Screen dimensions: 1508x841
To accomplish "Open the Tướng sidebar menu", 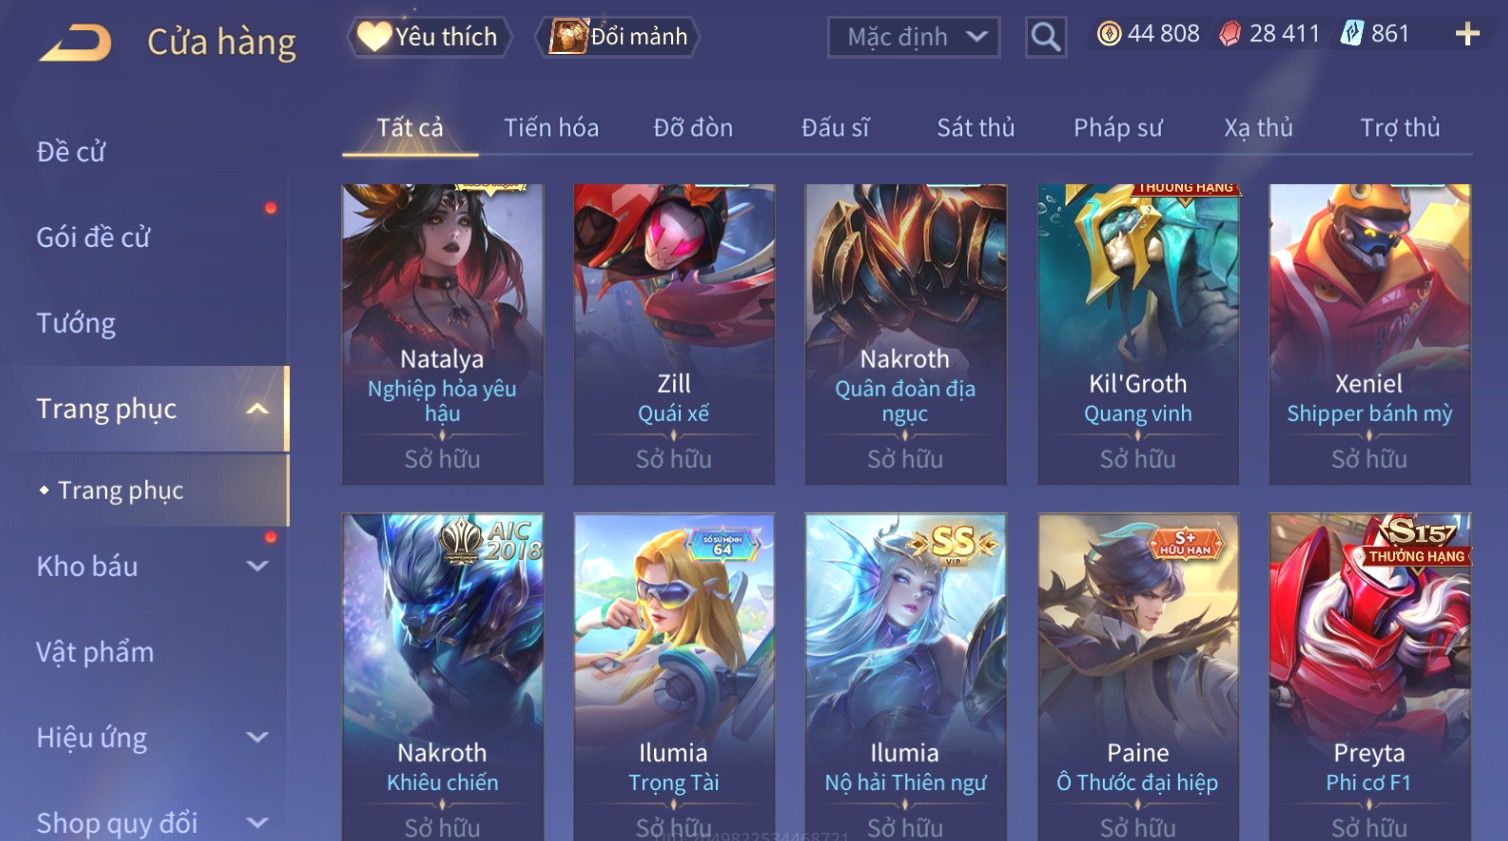I will pyautogui.click(x=76, y=323).
